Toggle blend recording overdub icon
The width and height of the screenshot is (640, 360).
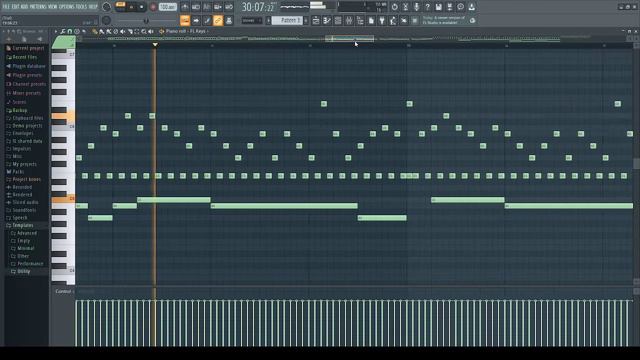tap(218, 7)
